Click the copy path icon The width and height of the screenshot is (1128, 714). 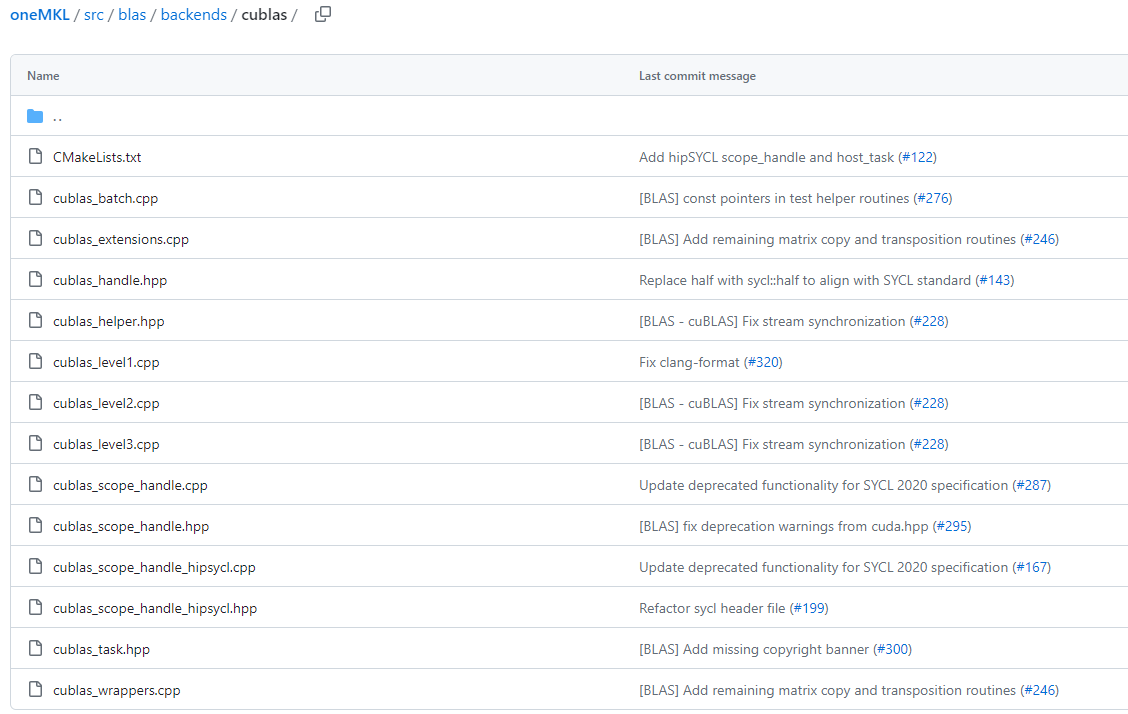pyautogui.click(x=322, y=15)
